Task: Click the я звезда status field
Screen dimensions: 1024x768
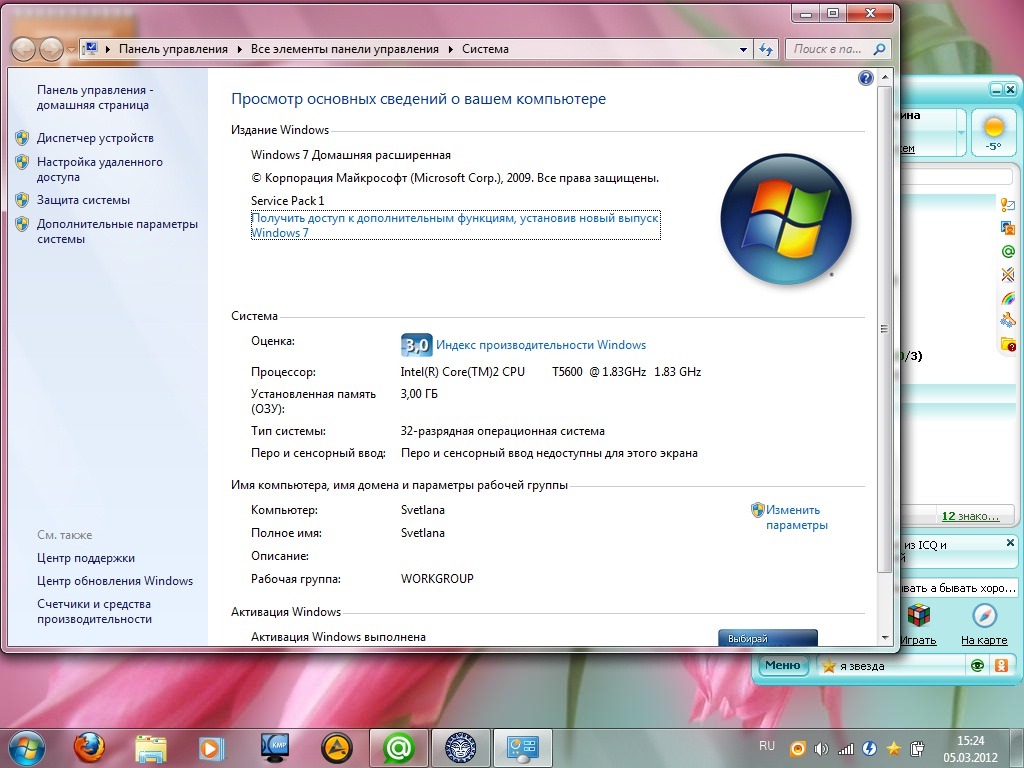Action: [892, 666]
